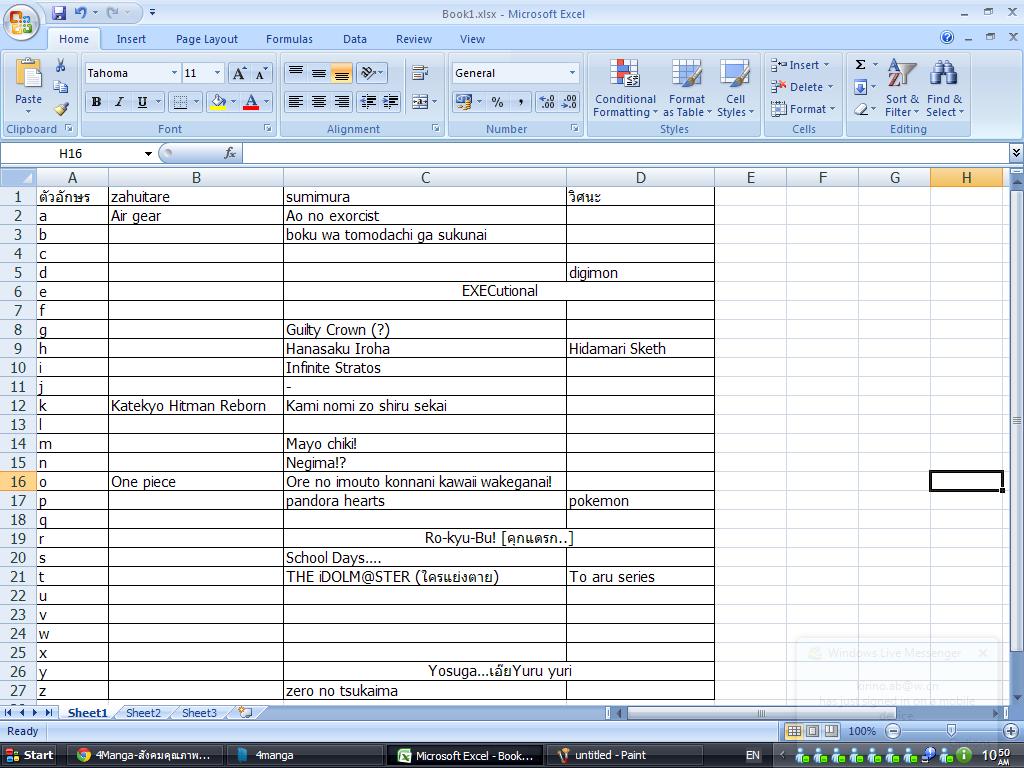Click Increase Decimal icon
The image size is (1024, 768).
547,102
